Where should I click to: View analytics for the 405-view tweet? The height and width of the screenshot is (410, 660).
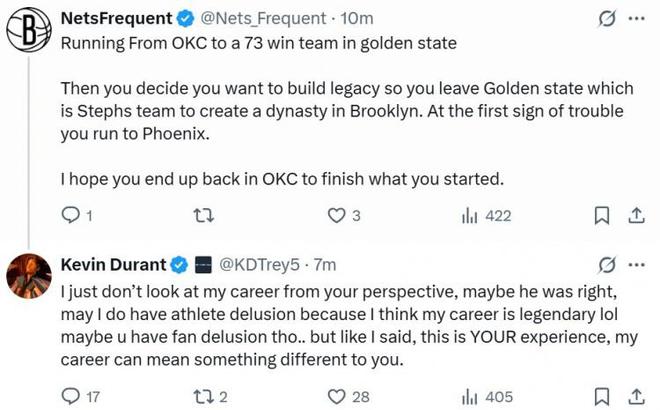coord(468,396)
